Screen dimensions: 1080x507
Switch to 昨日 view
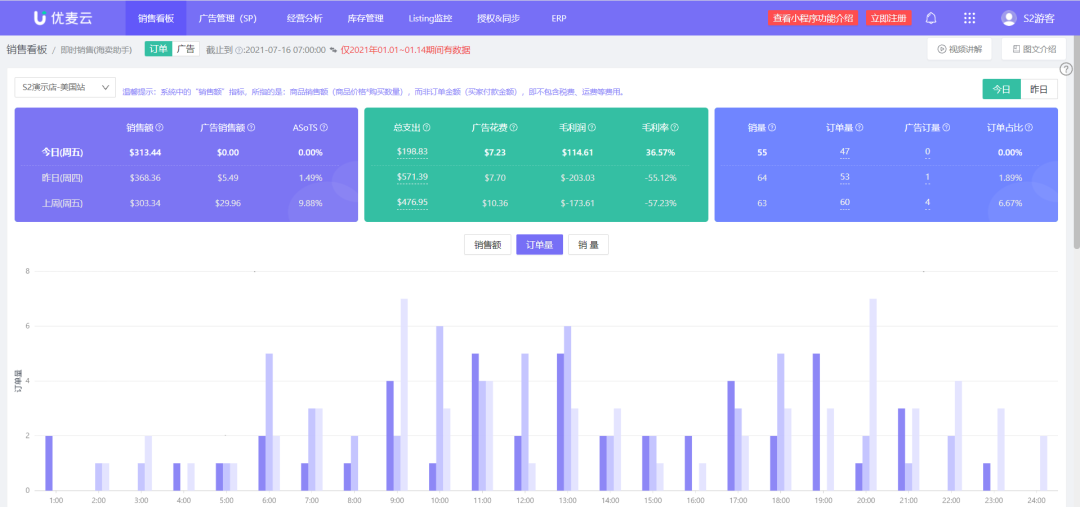pos(1039,89)
